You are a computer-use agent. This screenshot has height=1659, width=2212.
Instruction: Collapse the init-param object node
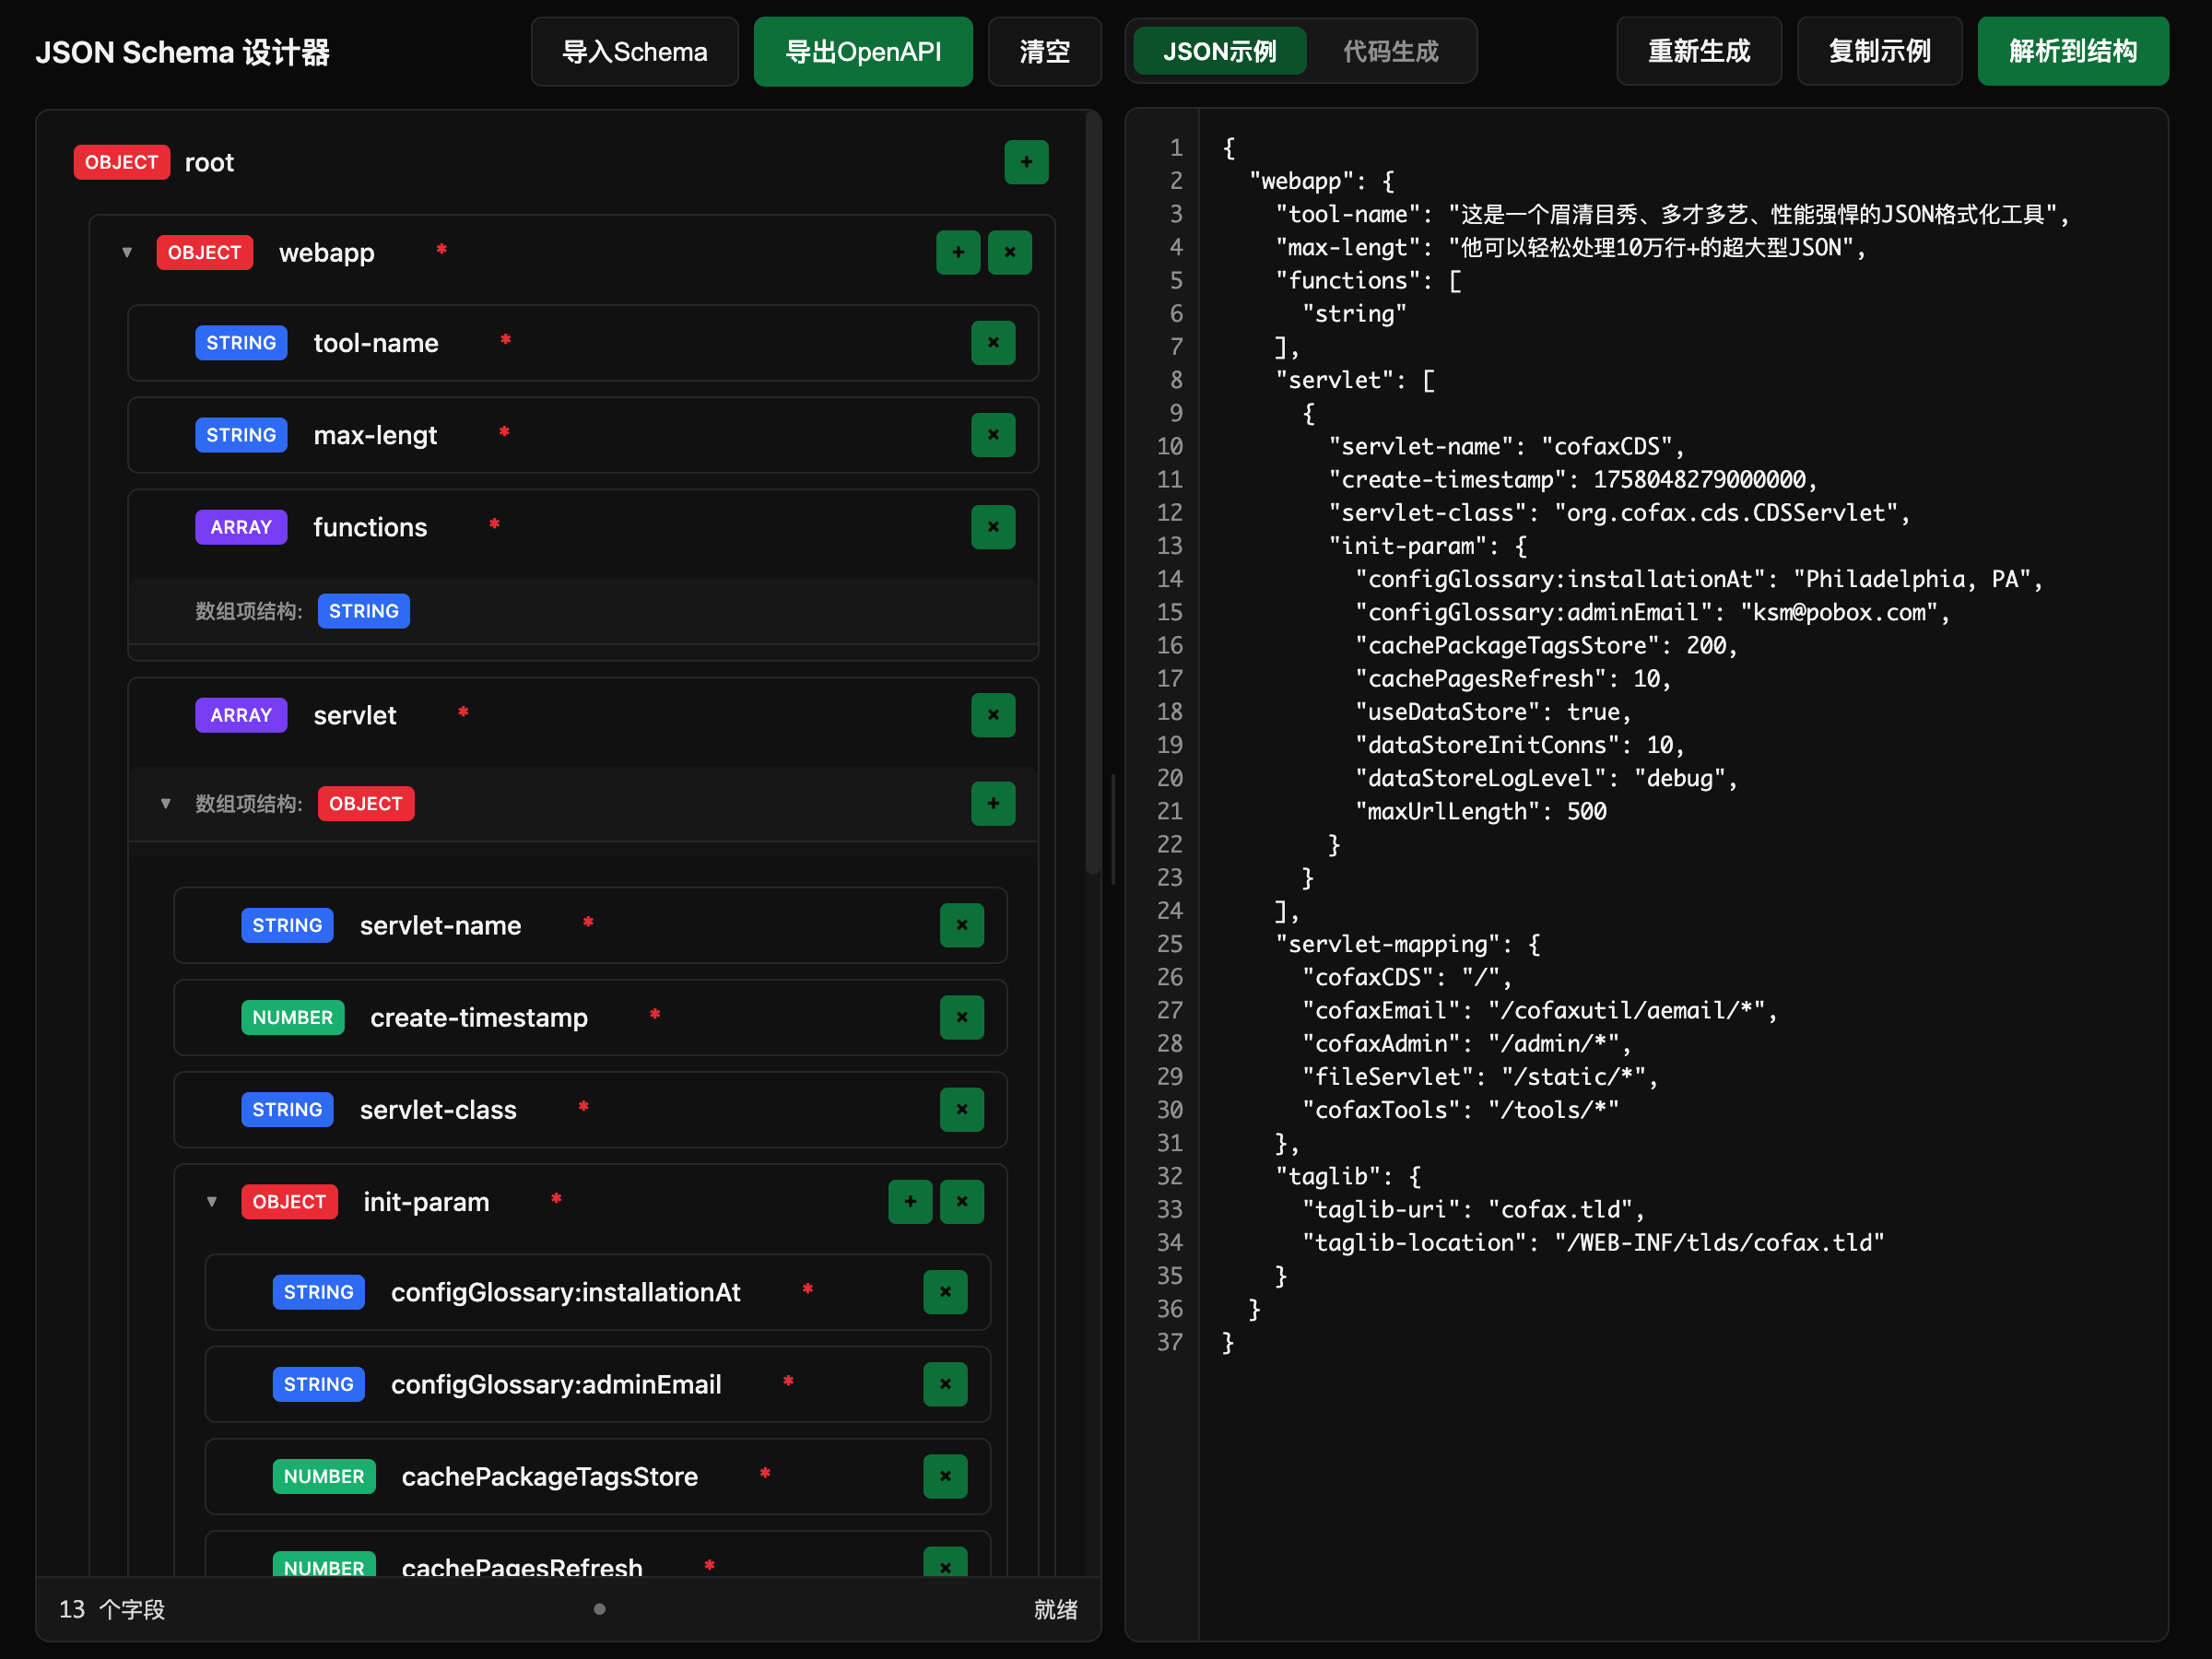[x=212, y=1201]
